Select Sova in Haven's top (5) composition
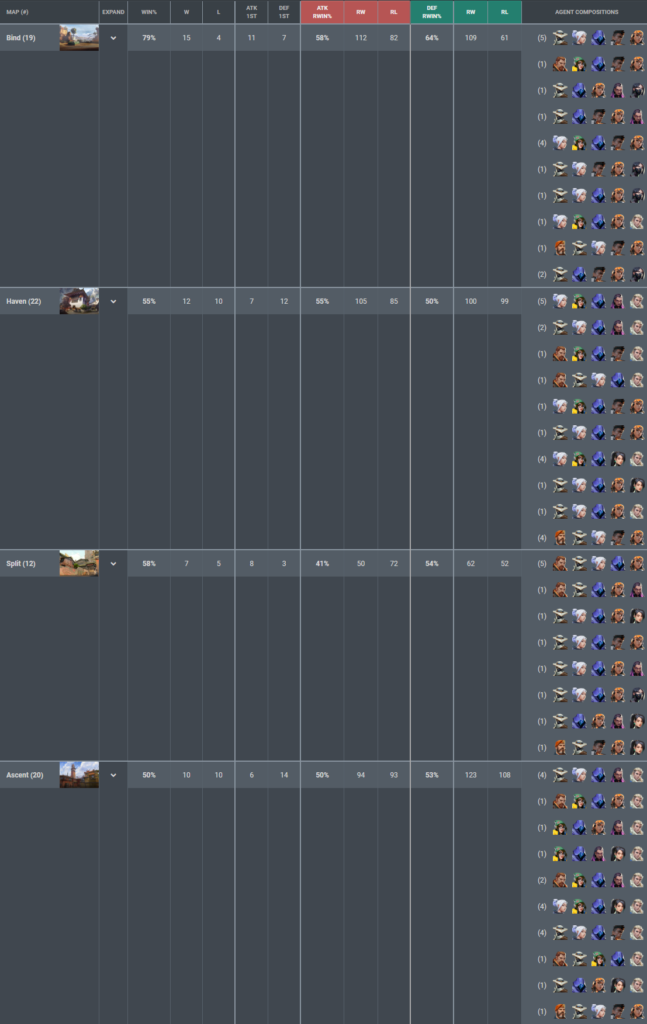The height and width of the screenshot is (1024, 647). click(637, 301)
